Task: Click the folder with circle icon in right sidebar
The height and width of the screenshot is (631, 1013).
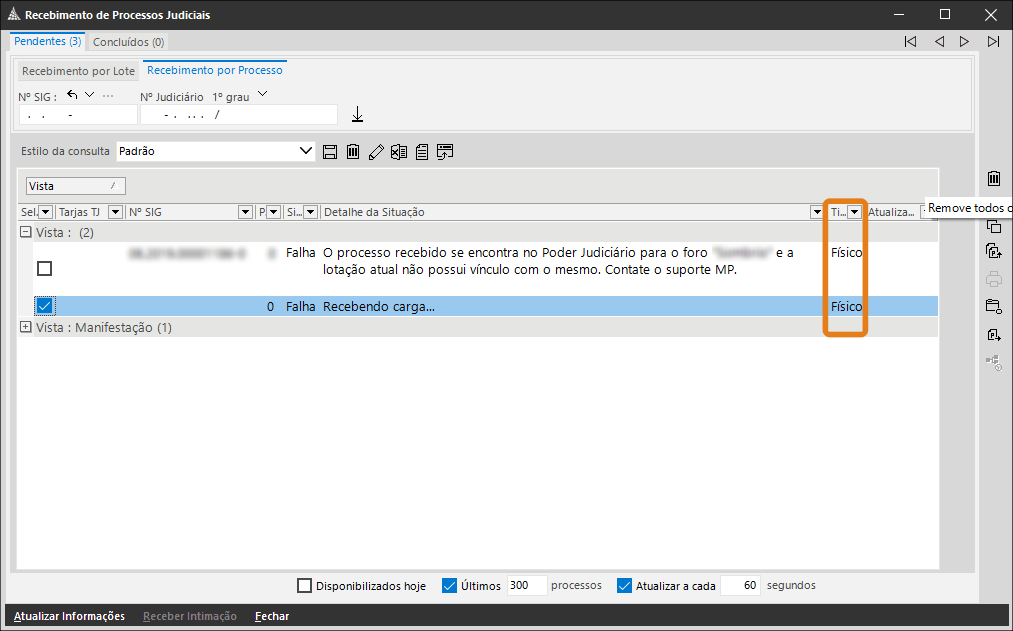Action: (994, 306)
